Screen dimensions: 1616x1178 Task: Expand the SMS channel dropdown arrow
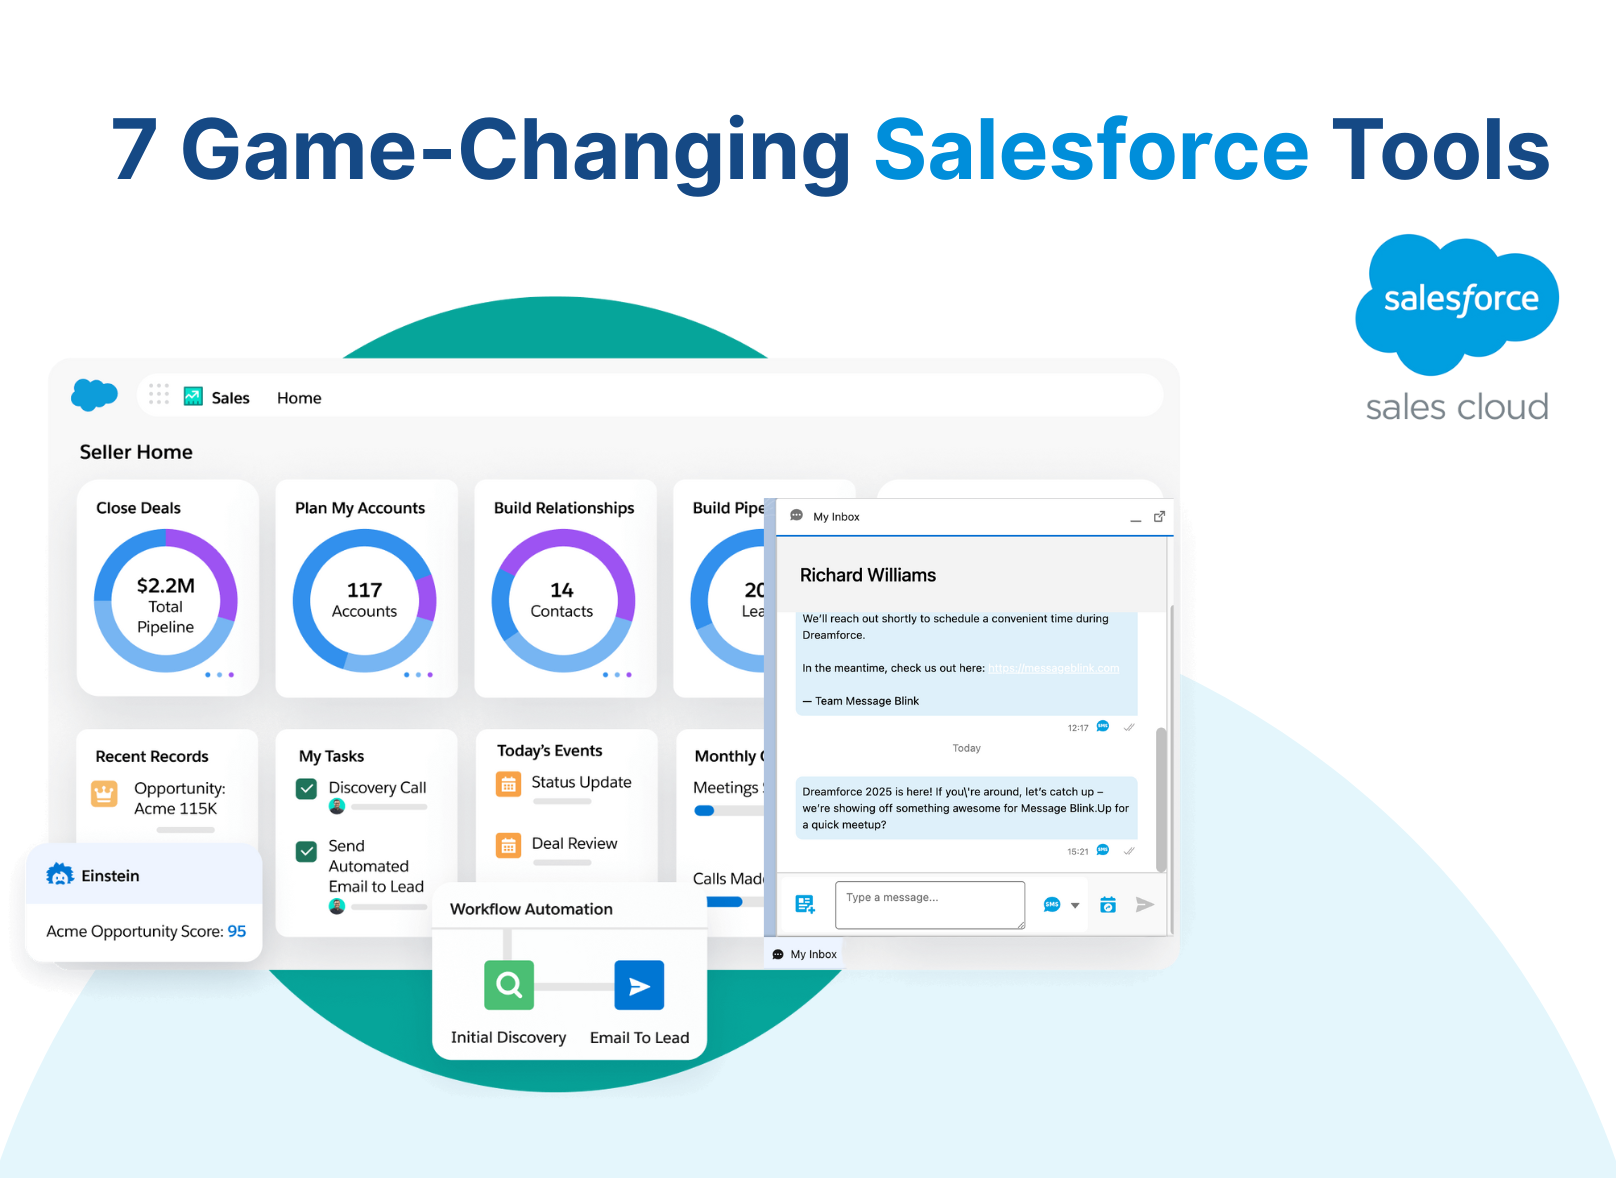tap(1075, 905)
